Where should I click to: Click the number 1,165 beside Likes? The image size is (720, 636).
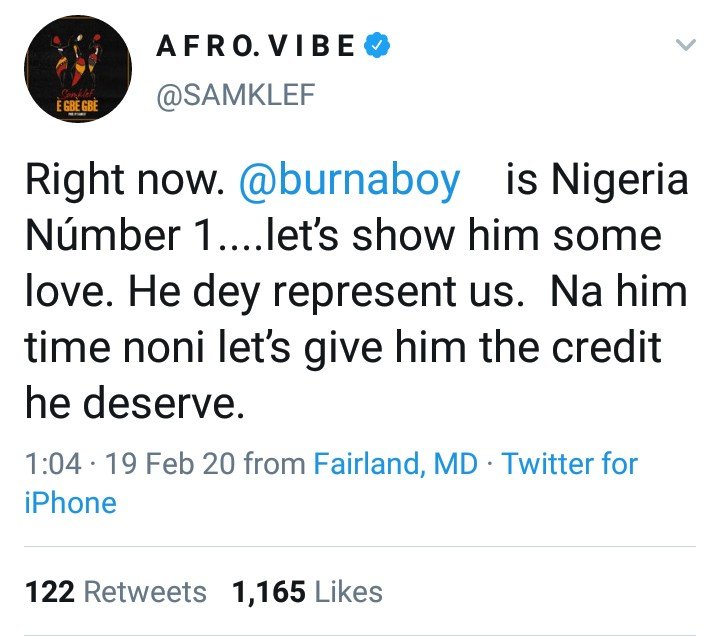(268, 591)
